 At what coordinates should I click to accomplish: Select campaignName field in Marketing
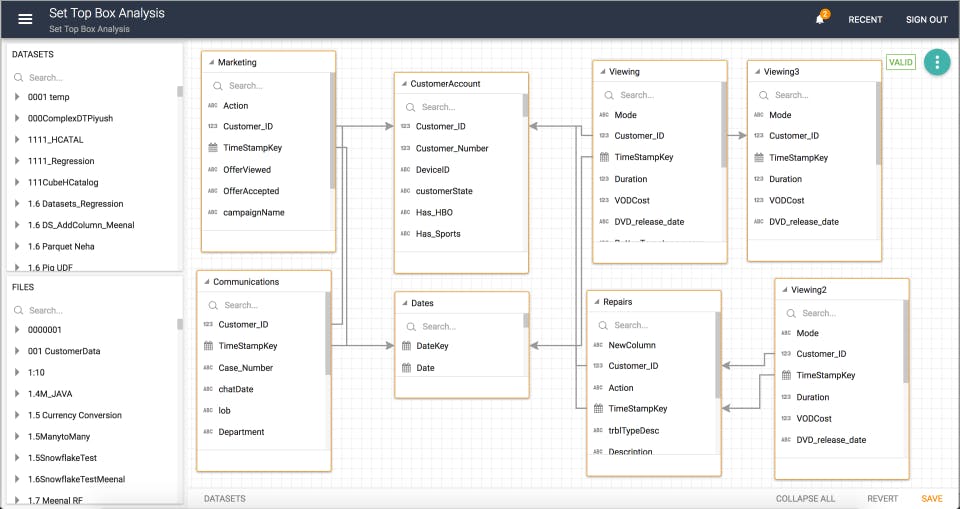tap(253, 213)
